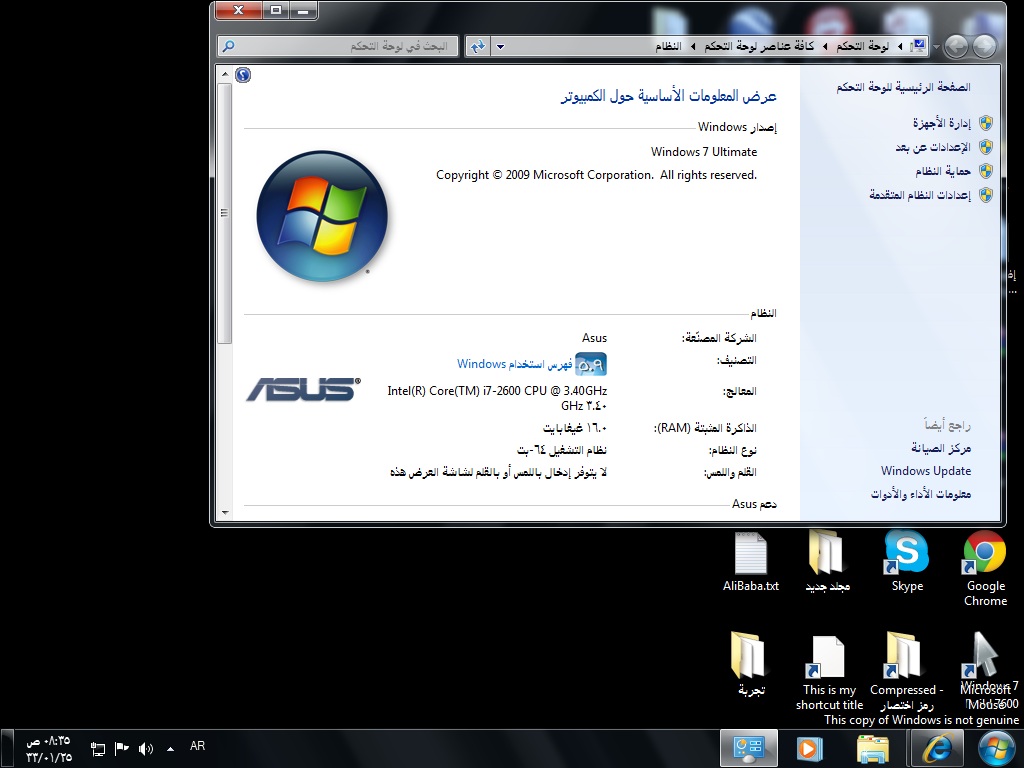Viewport: 1024px width, 768px height.
Task: Expand the arrow between كافة عناصر لوحة التحكم and النظام
Action: tap(693, 46)
